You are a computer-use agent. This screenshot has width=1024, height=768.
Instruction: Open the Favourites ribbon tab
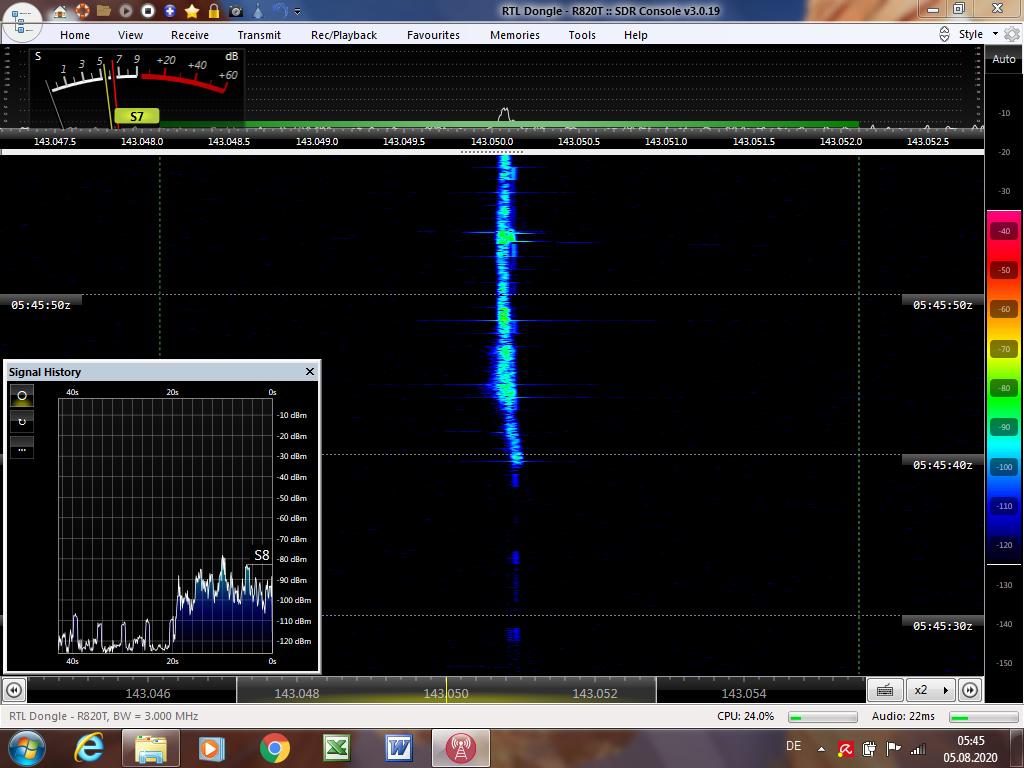coord(433,35)
